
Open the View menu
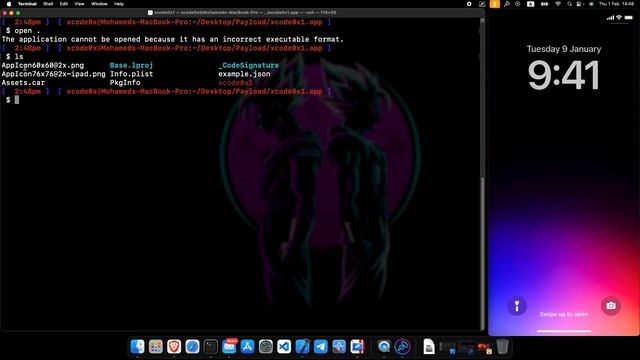coord(79,4)
